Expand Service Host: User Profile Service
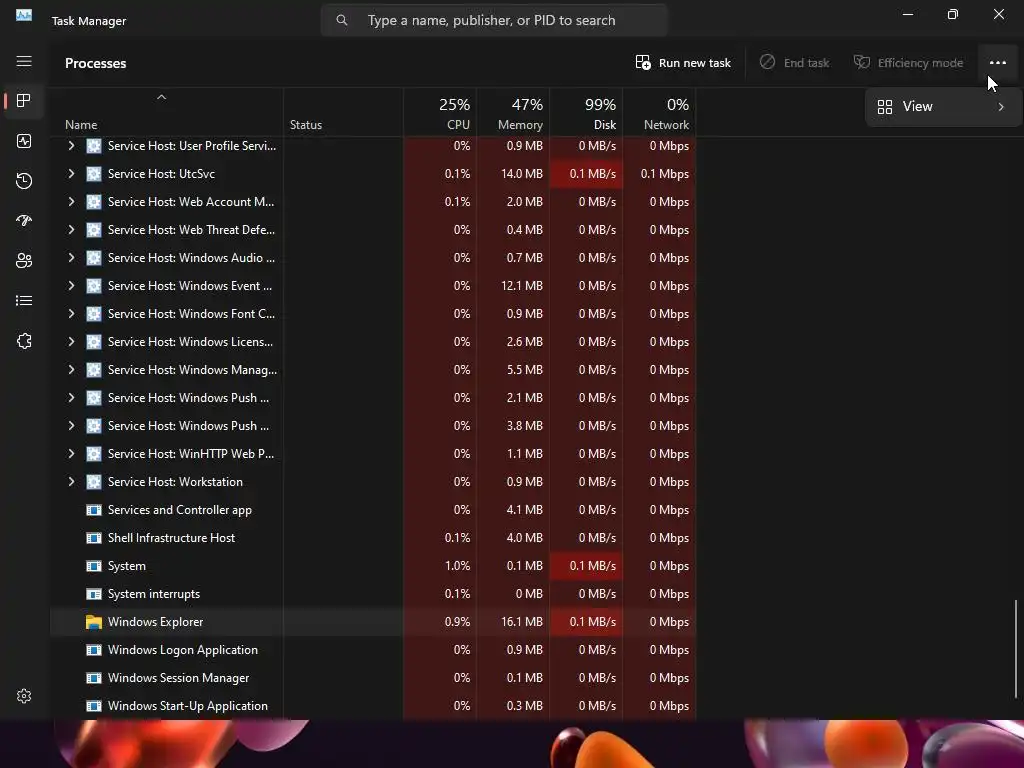Viewport: 1024px width, 768px height. pos(71,146)
